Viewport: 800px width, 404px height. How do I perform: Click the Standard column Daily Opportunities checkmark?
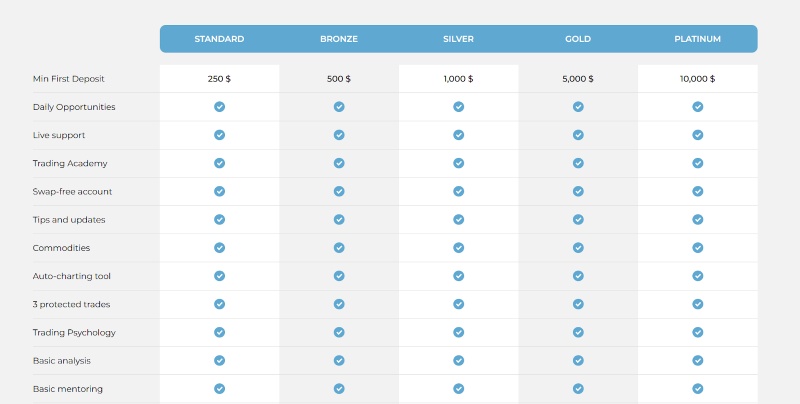(x=219, y=107)
